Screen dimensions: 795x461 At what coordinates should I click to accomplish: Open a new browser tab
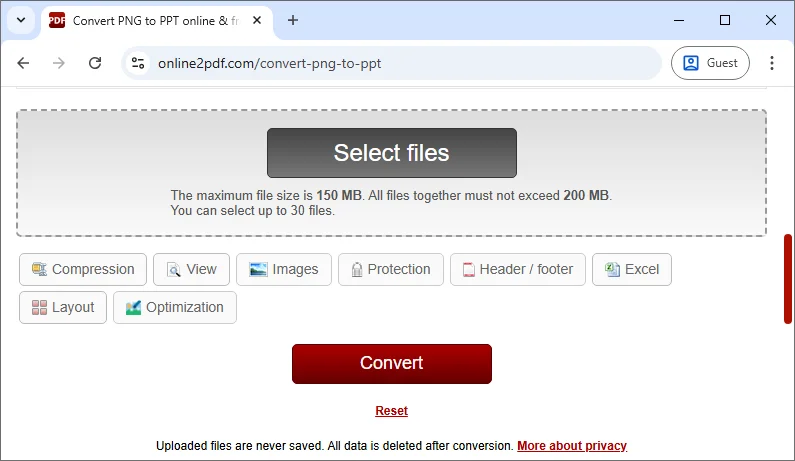(x=293, y=20)
